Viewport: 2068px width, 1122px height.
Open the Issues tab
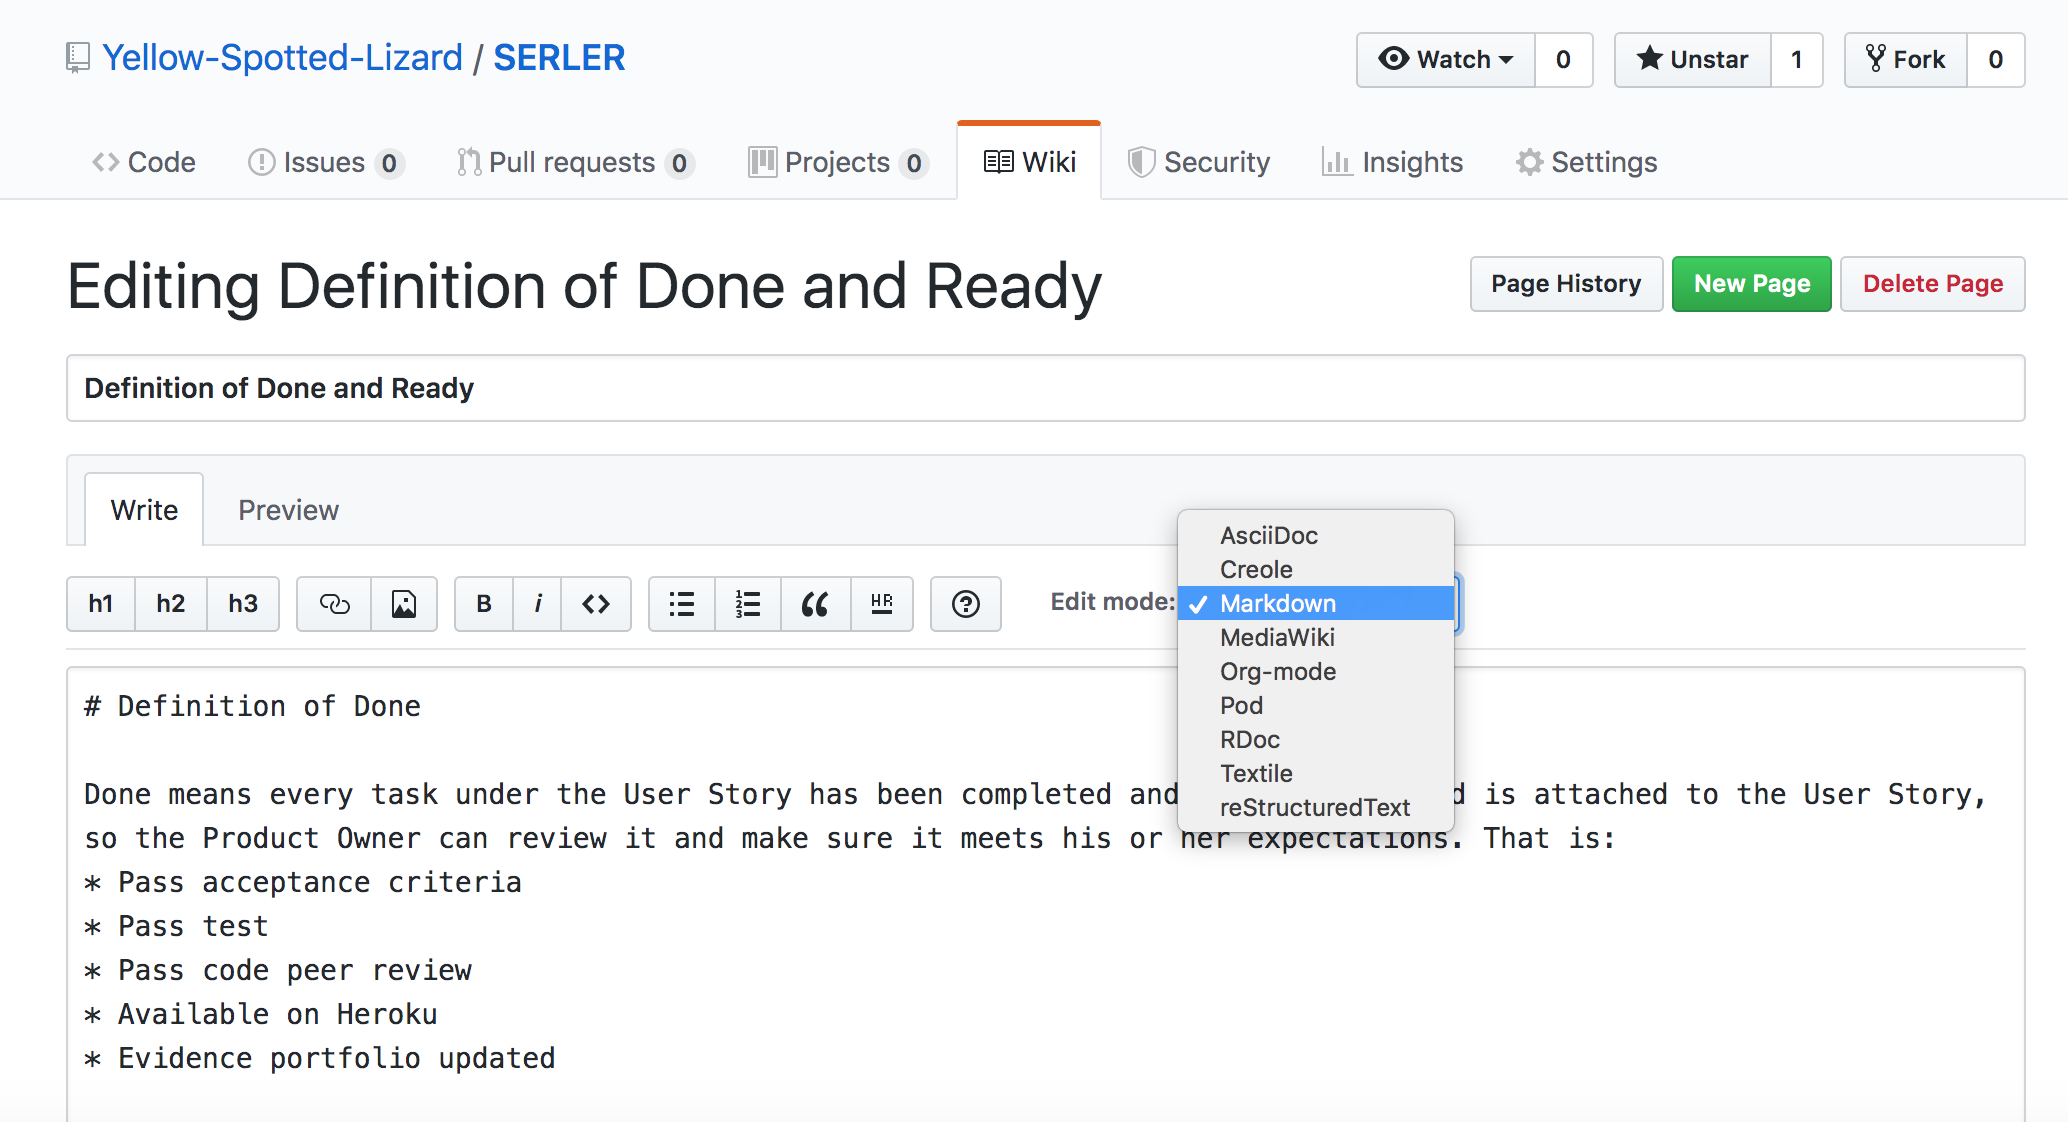pos(325,162)
